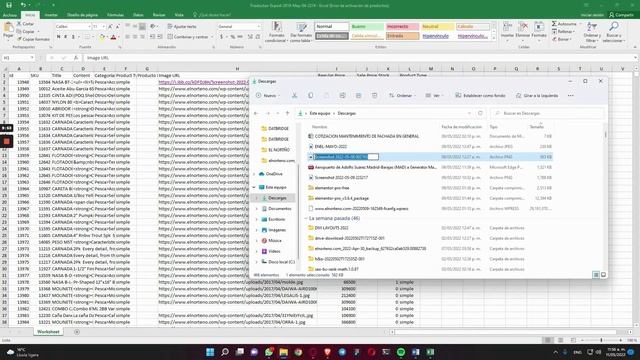This screenshot has width=640, height=360.
Task: Click the red font color A swatch
Action: click(113, 37)
